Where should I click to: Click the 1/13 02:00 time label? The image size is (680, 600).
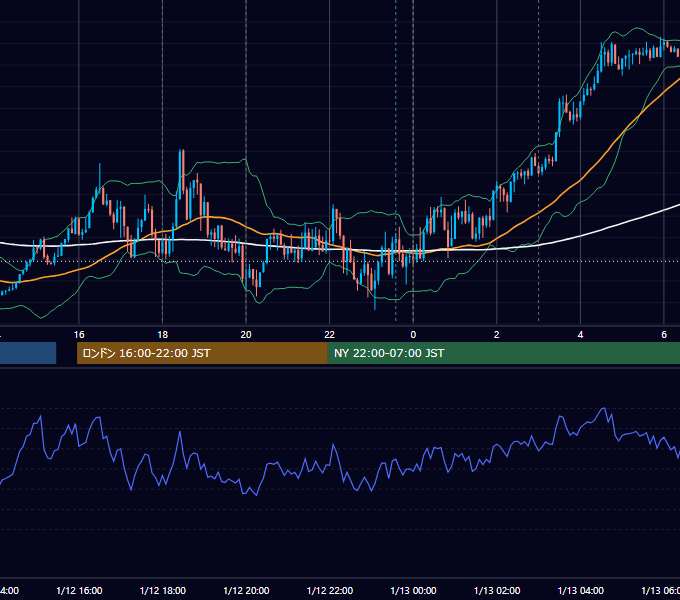(497, 591)
